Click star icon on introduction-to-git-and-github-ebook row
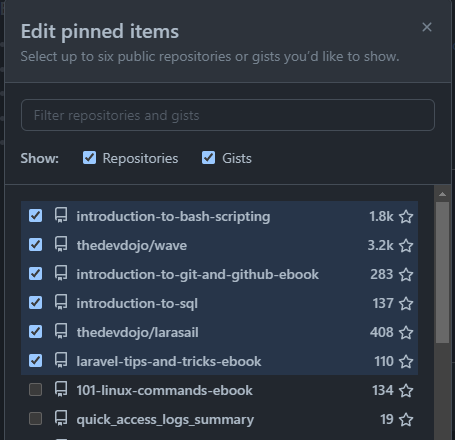Image resolution: width=455 pixels, height=440 pixels. 406,275
